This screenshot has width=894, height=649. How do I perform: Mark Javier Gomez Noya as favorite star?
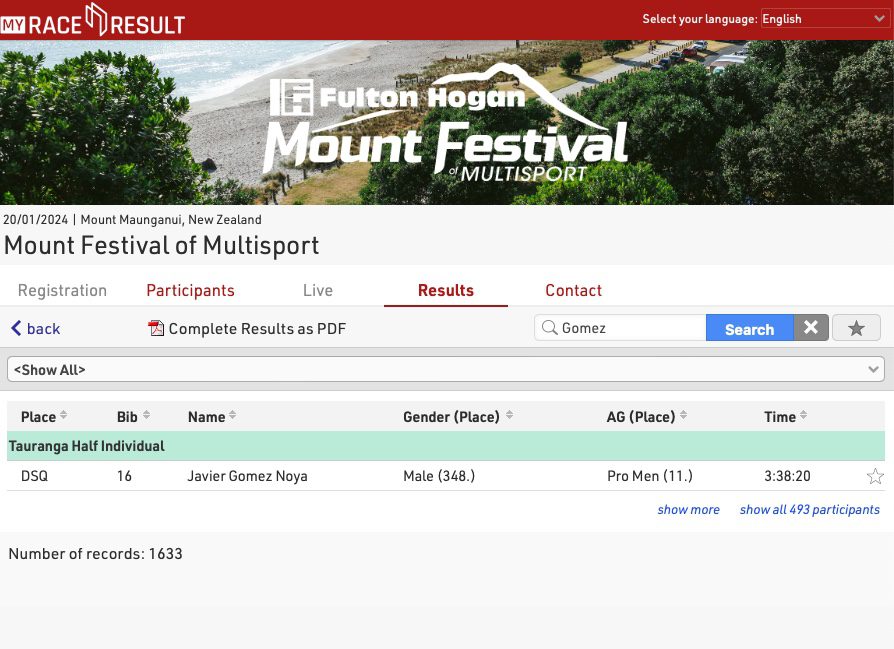click(x=875, y=476)
